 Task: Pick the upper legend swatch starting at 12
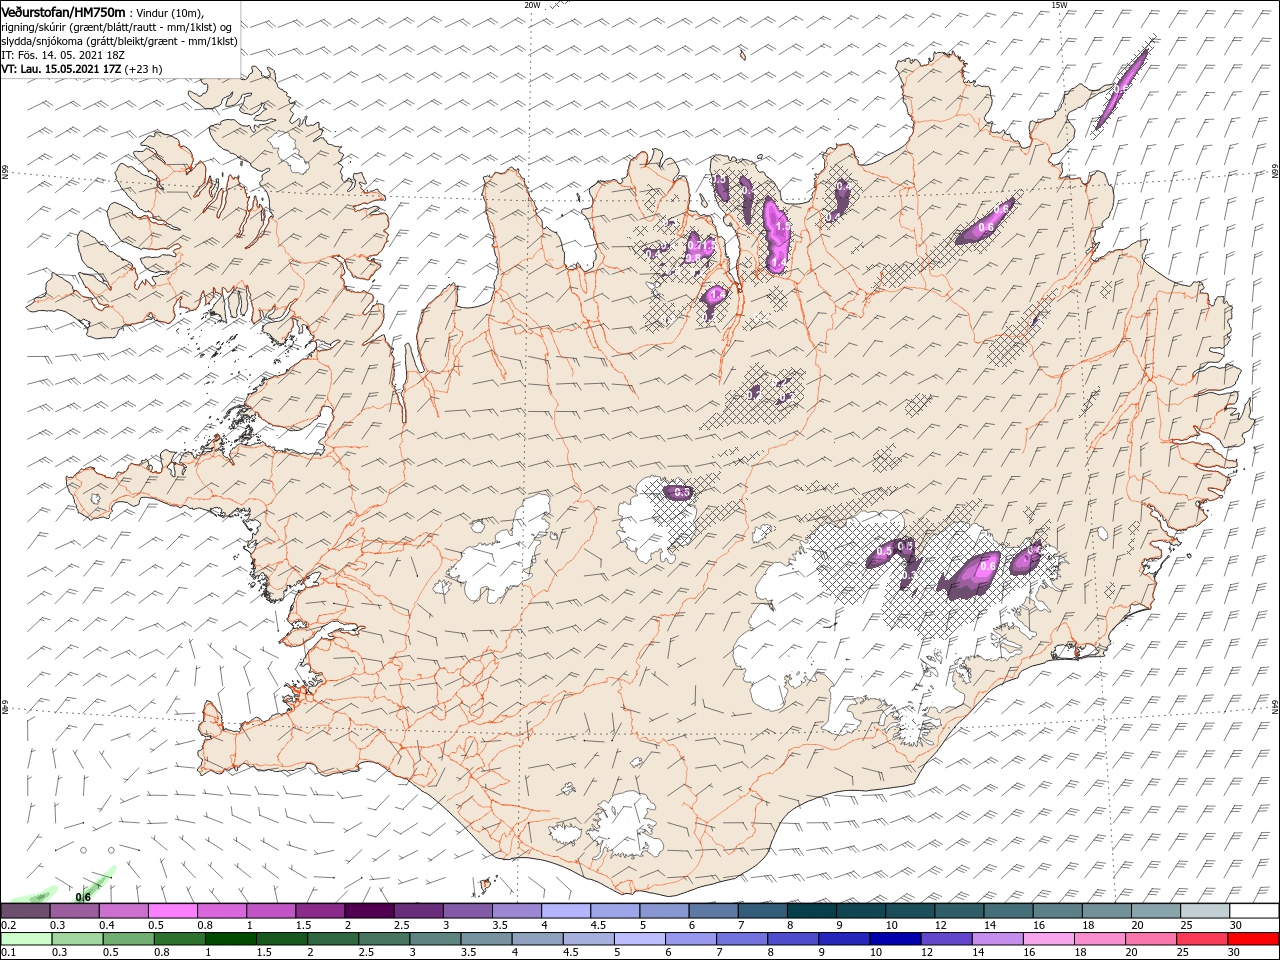click(958, 911)
